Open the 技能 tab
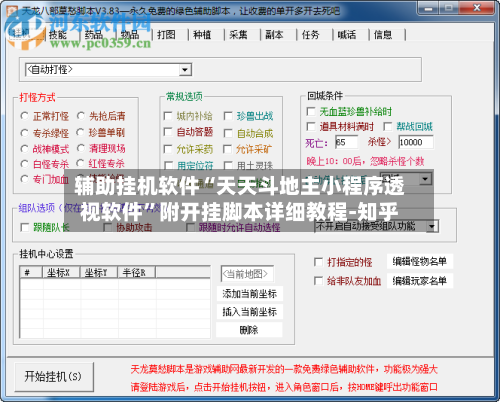 [58, 35]
